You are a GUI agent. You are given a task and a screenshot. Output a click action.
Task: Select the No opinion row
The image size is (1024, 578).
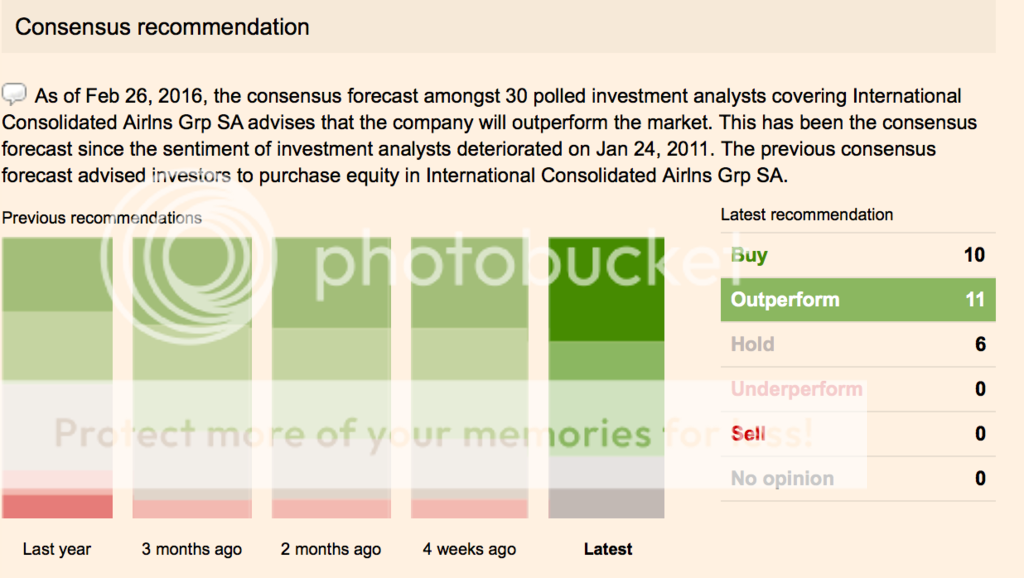point(857,478)
